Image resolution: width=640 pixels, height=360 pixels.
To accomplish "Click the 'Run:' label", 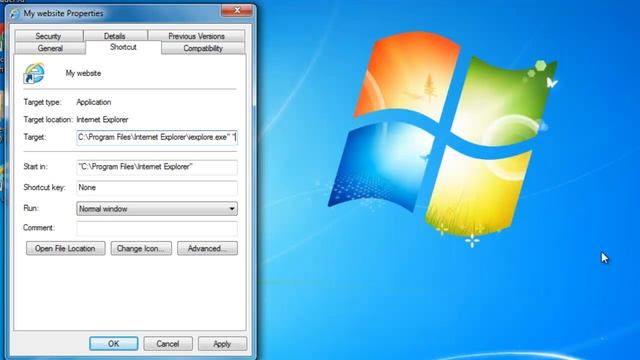I will pyautogui.click(x=31, y=208).
